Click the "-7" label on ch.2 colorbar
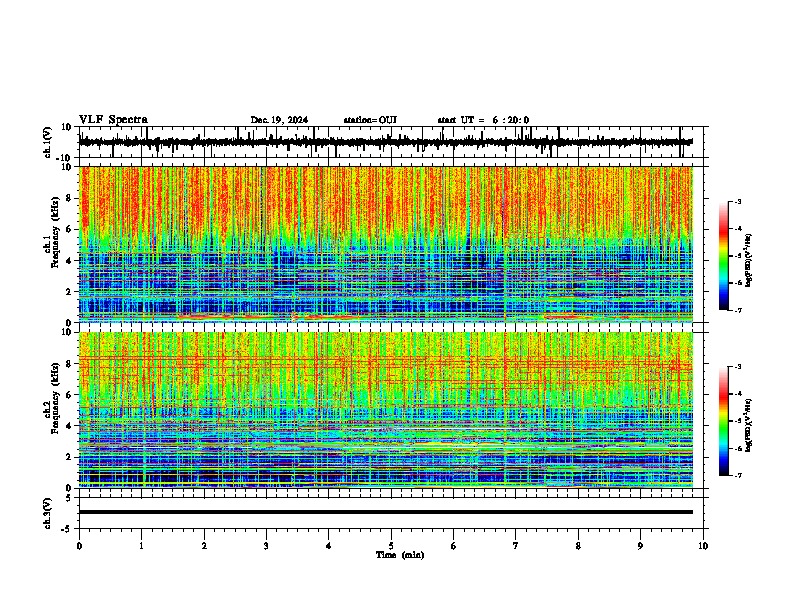792x612 pixels. [738, 475]
